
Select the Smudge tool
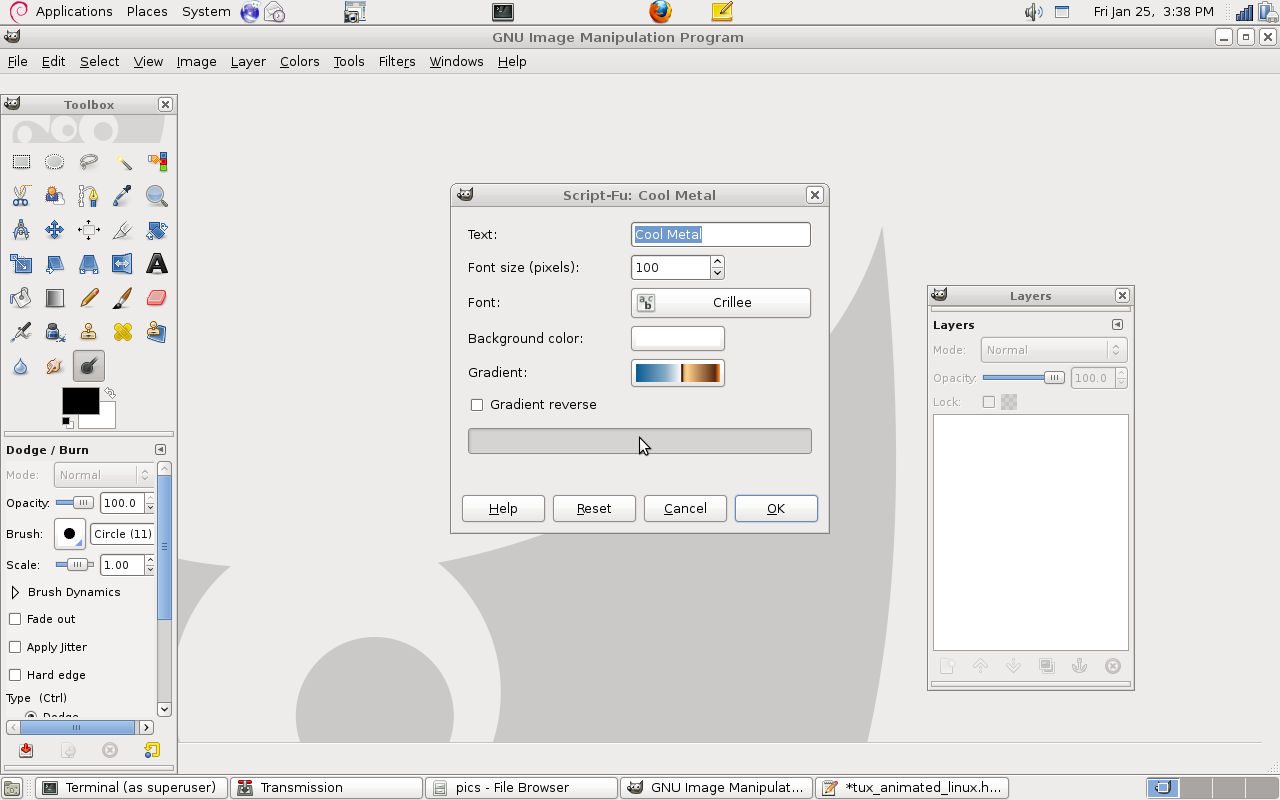coord(54,365)
